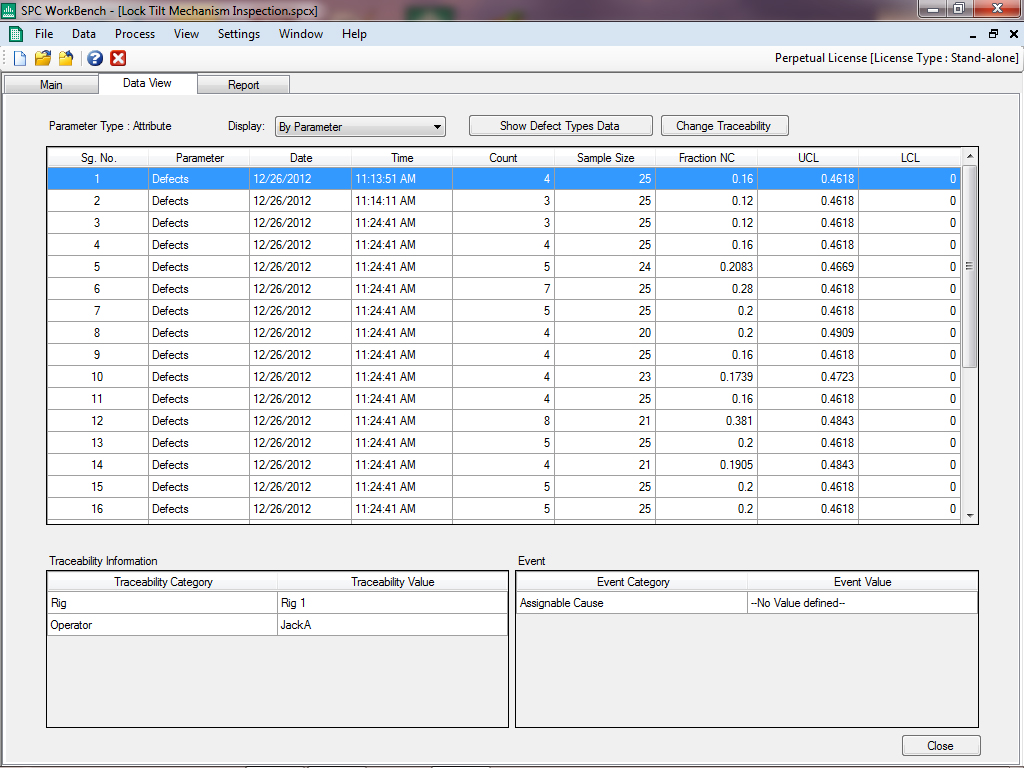This screenshot has width=1024, height=768.
Task: Click the red X toolbar icon
Action: (x=118, y=59)
